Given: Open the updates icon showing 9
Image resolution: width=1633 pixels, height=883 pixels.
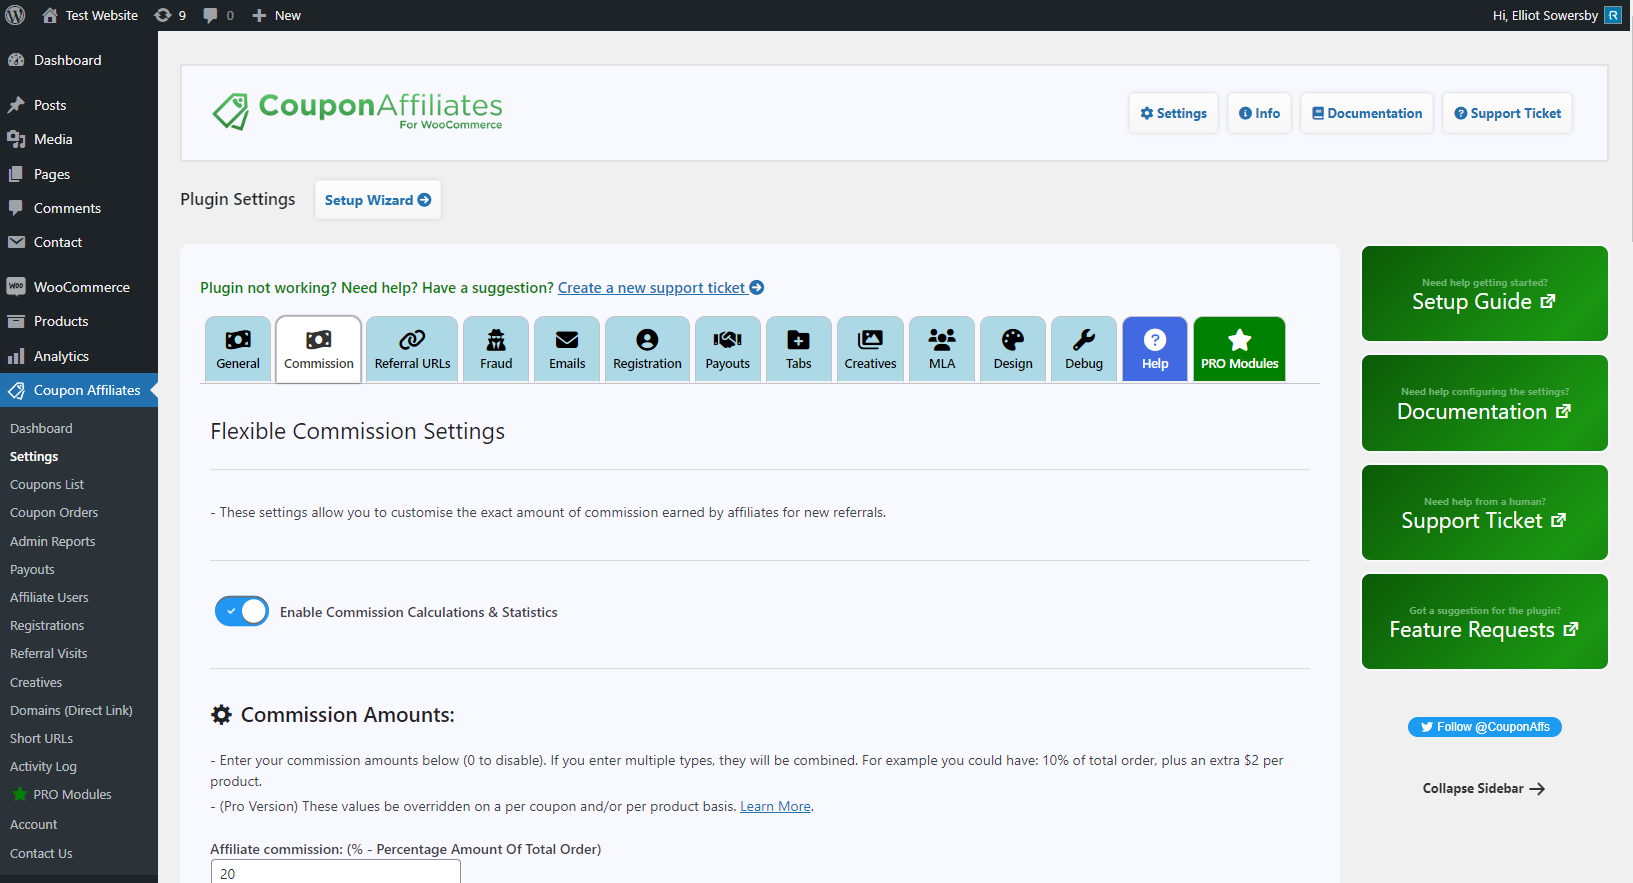Looking at the screenshot, I should tap(170, 15).
